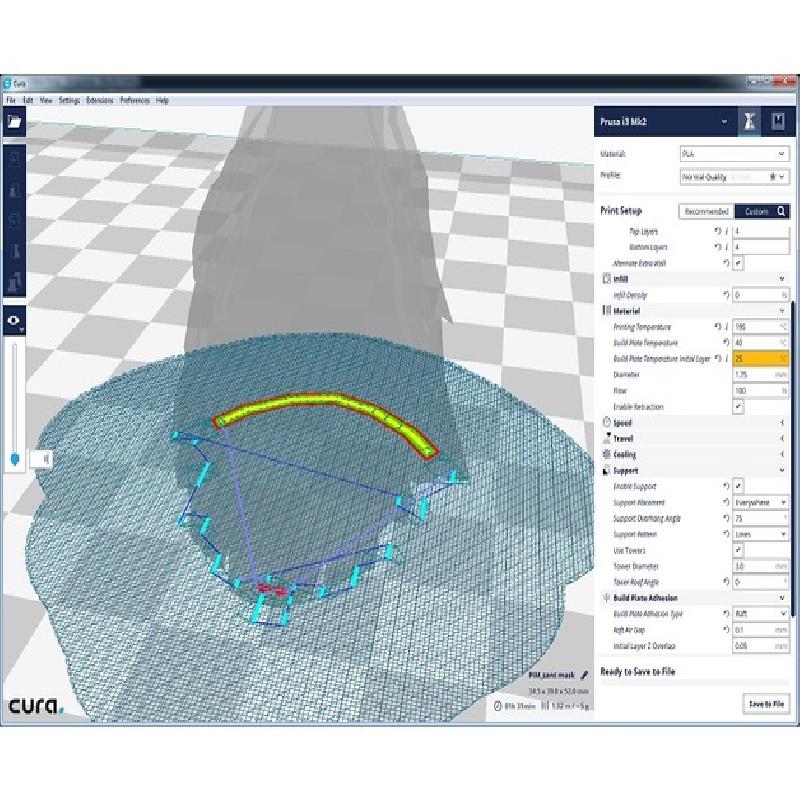Click the Initial Layer Z Overlap field
This screenshot has height=800, width=800.
761,646
